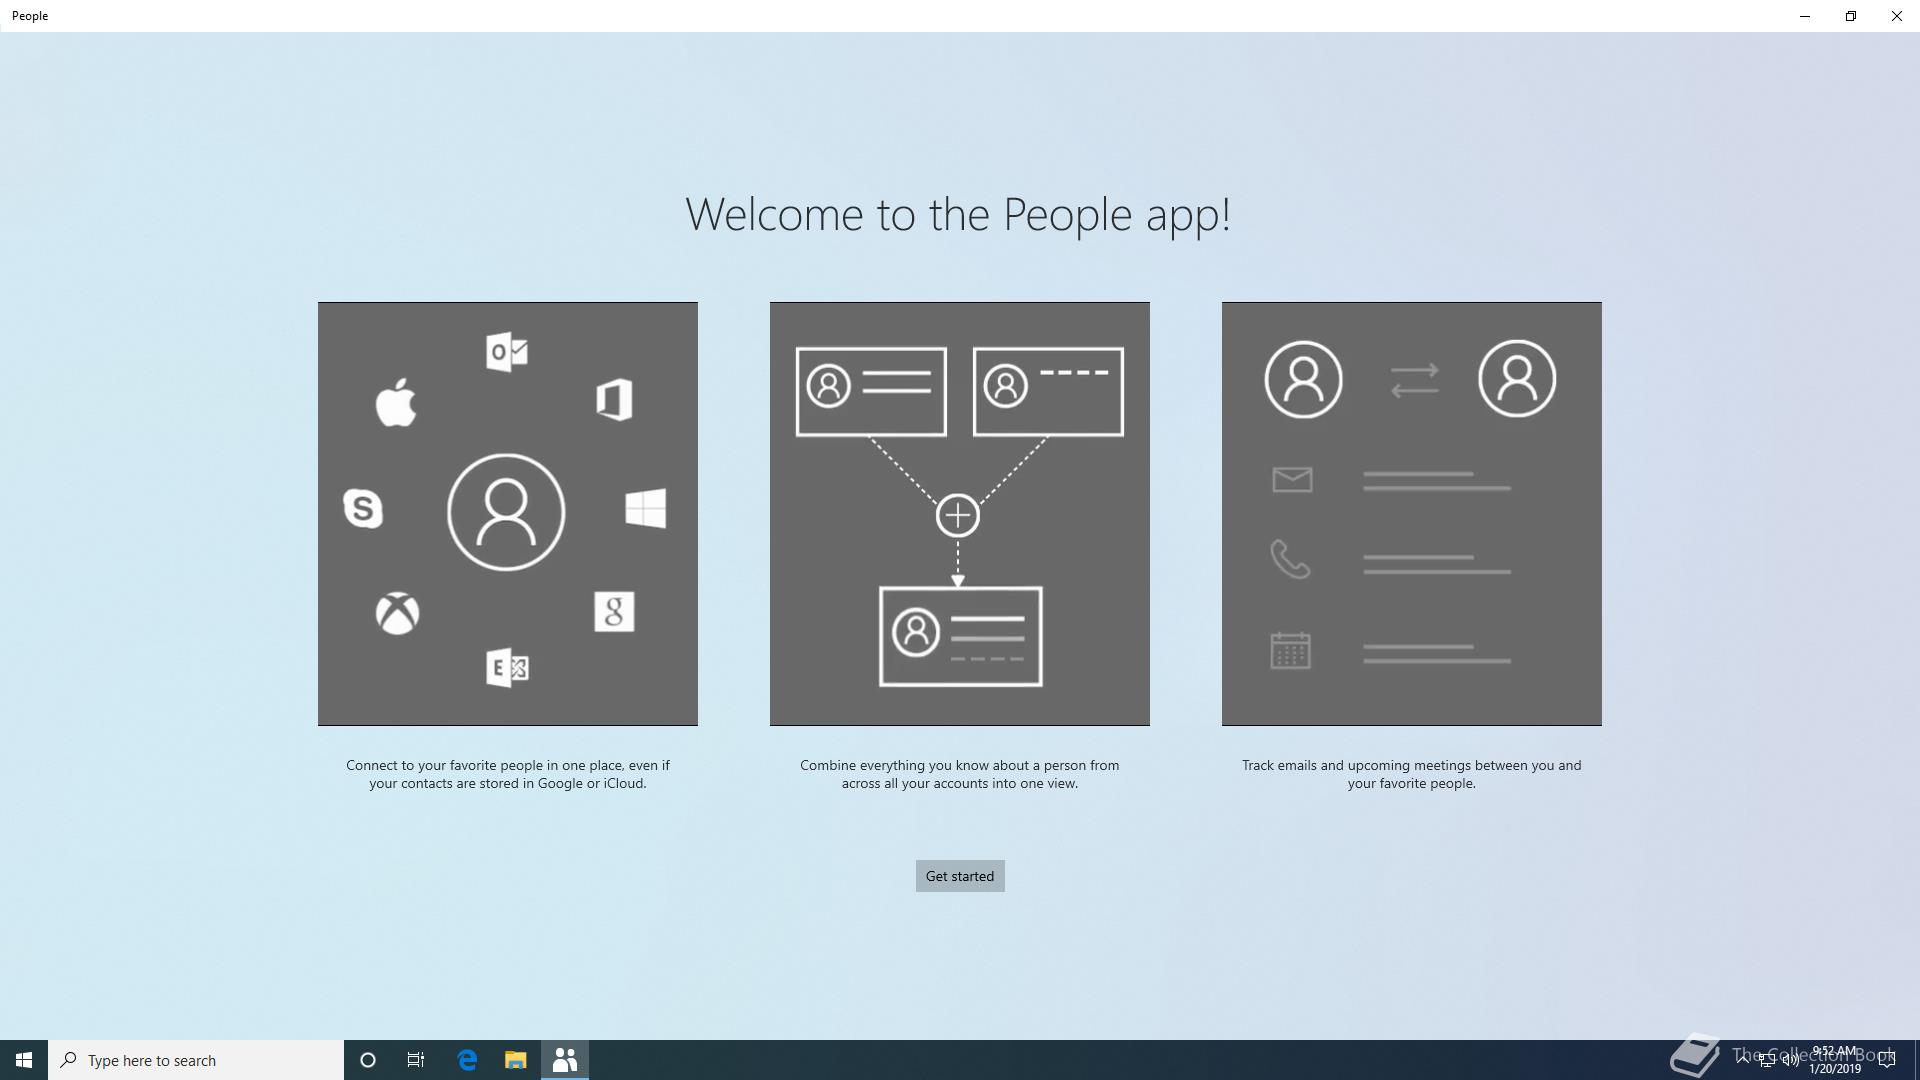Click the exchange arrows icon between avatars
Image resolution: width=1920 pixels, height=1080 pixels.
tap(1415, 379)
